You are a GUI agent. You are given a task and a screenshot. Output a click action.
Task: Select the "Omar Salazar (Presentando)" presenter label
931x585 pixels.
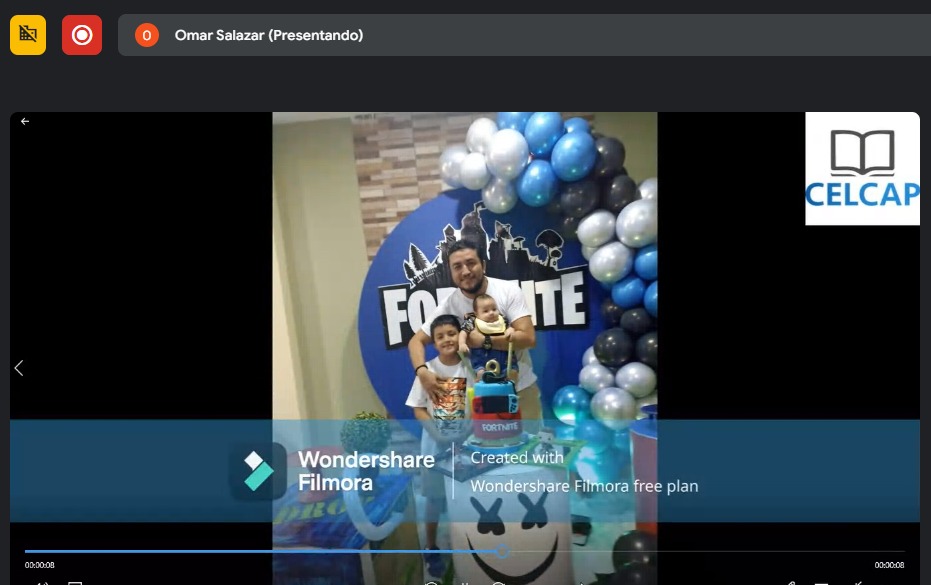[268, 35]
